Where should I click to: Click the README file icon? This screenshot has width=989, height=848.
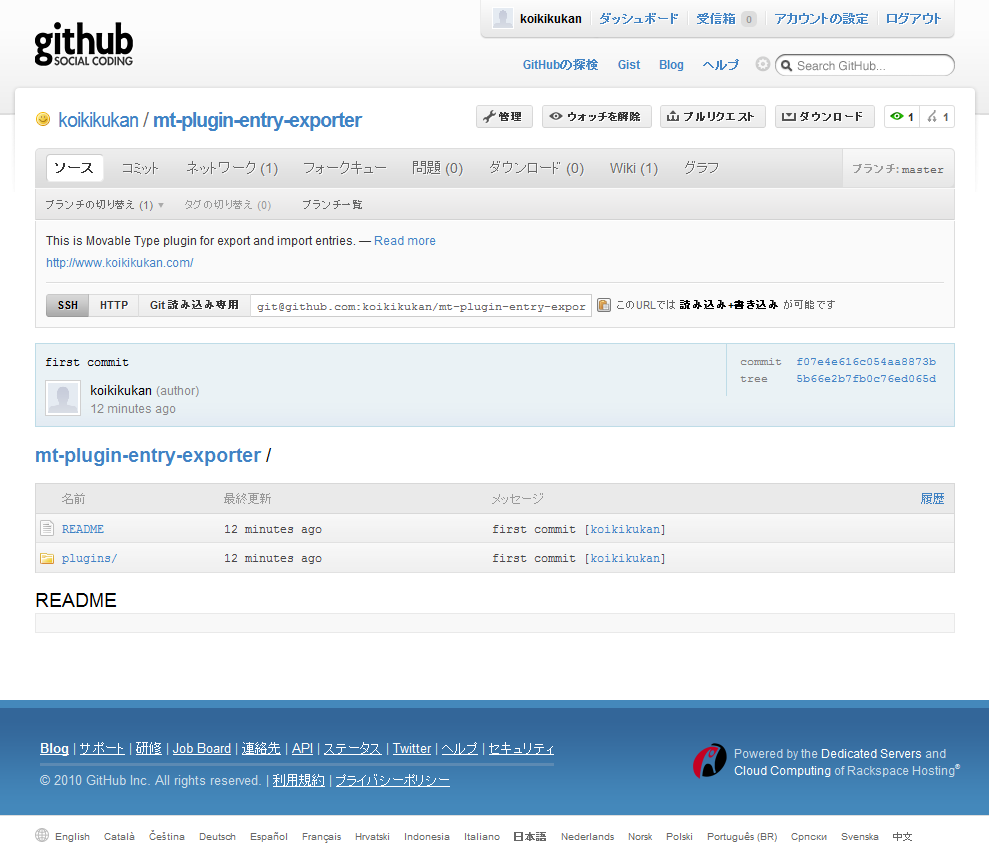(x=47, y=528)
